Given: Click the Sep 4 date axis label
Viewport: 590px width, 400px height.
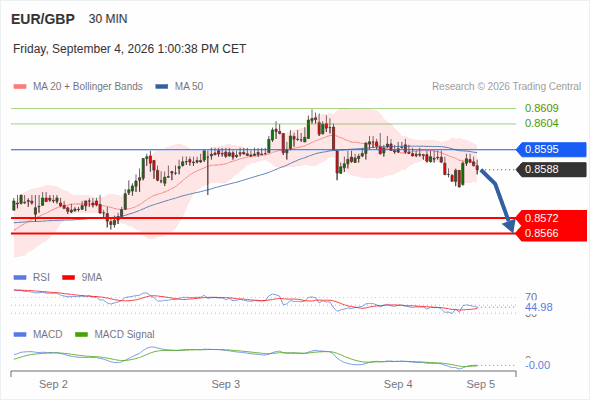Looking at the screenshot, I should 398,385.
